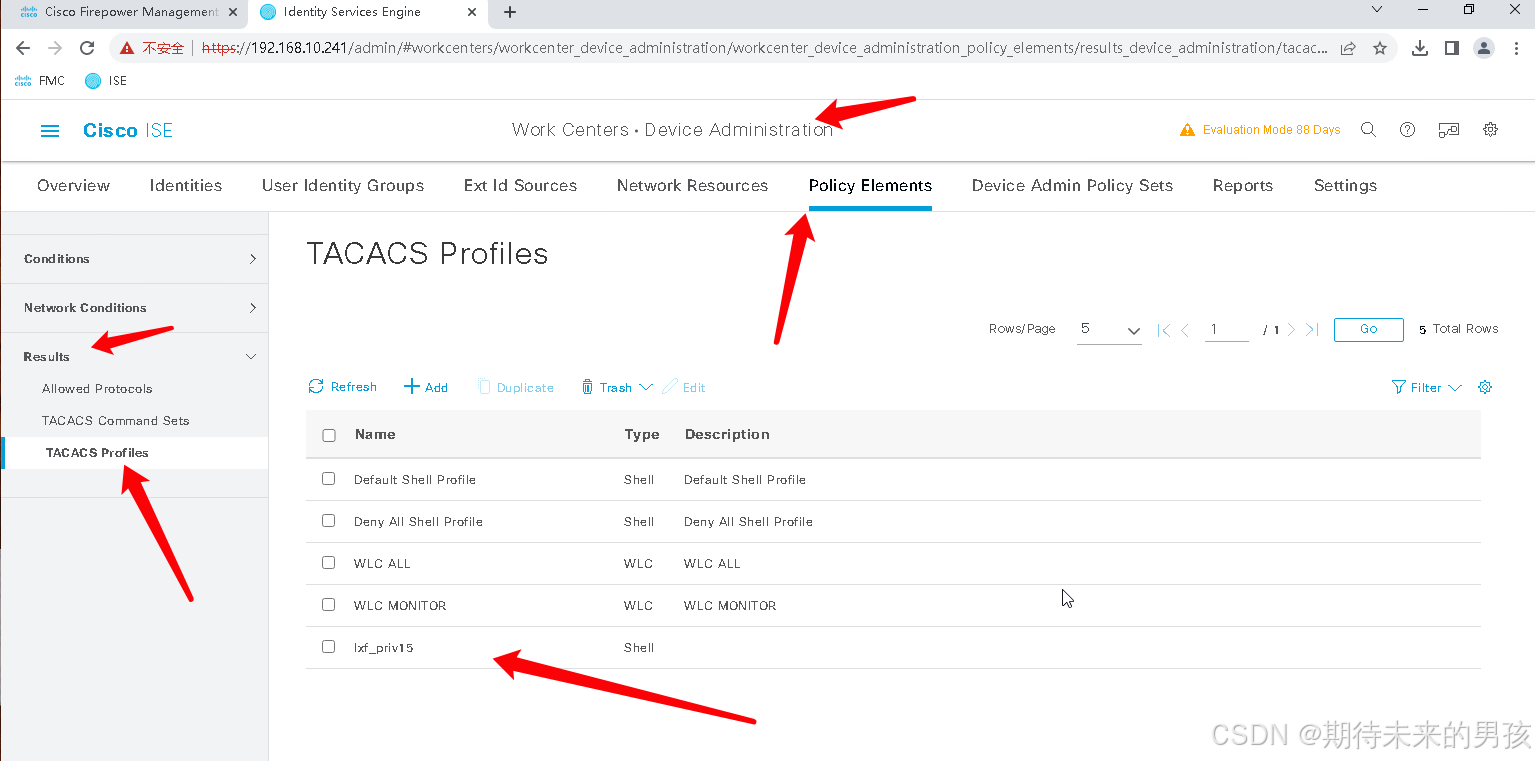Viewport: 1535px width, 761px height.
Task: Share this page icon in address bar
Action: pos(1348,48)
